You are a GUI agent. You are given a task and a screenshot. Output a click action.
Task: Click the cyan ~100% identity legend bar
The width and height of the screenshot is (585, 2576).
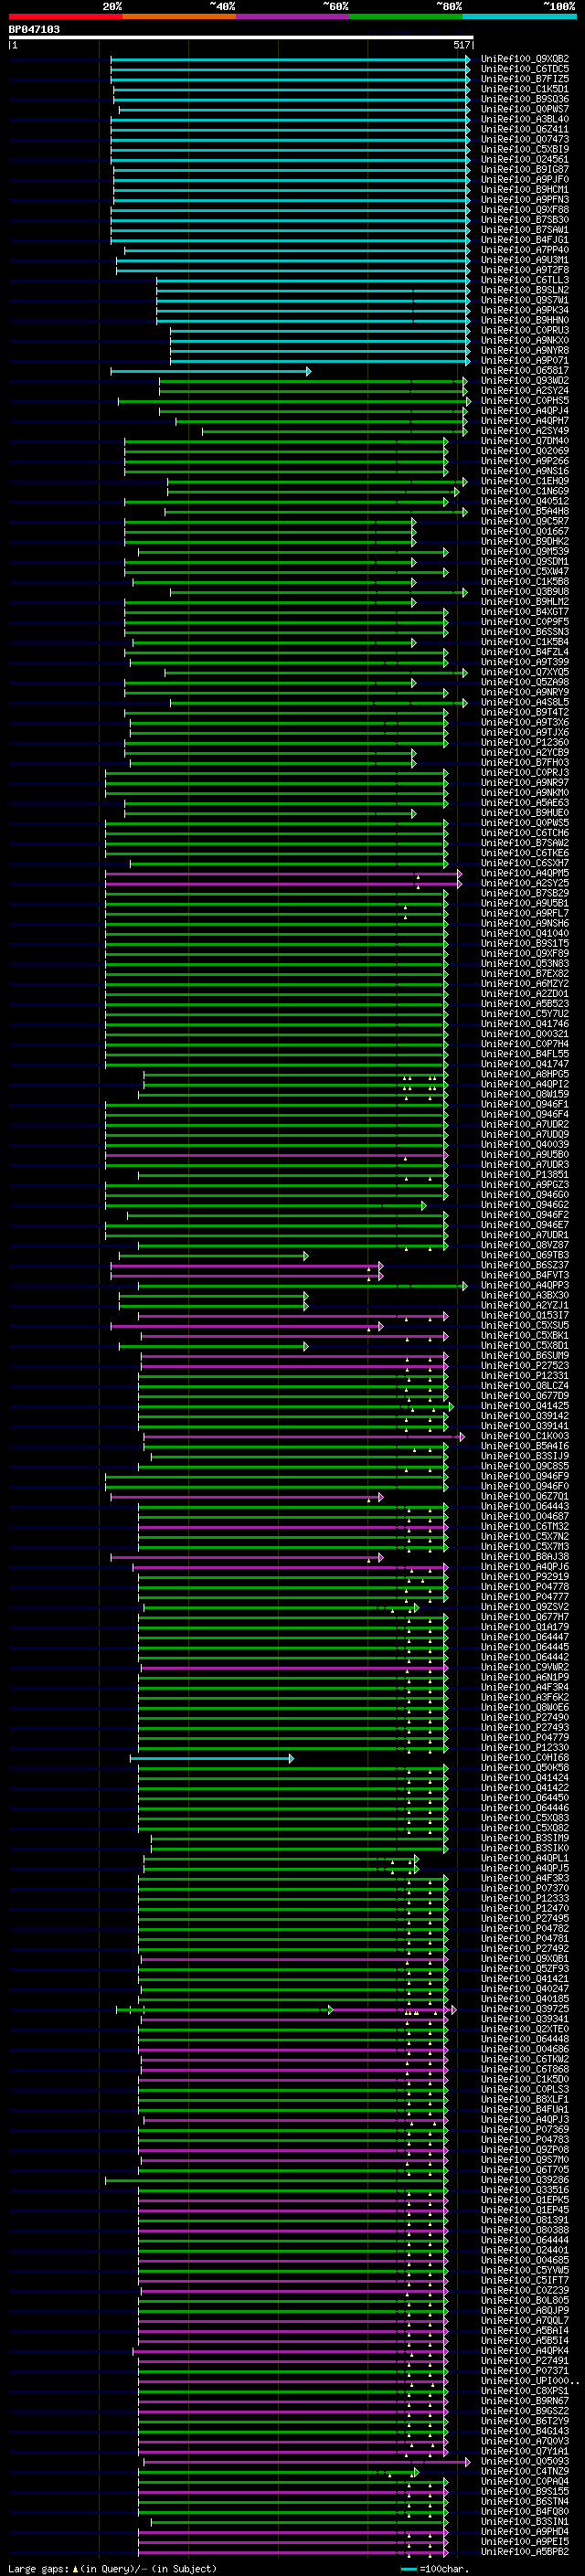pyautogui.click(x=520, y=16)
